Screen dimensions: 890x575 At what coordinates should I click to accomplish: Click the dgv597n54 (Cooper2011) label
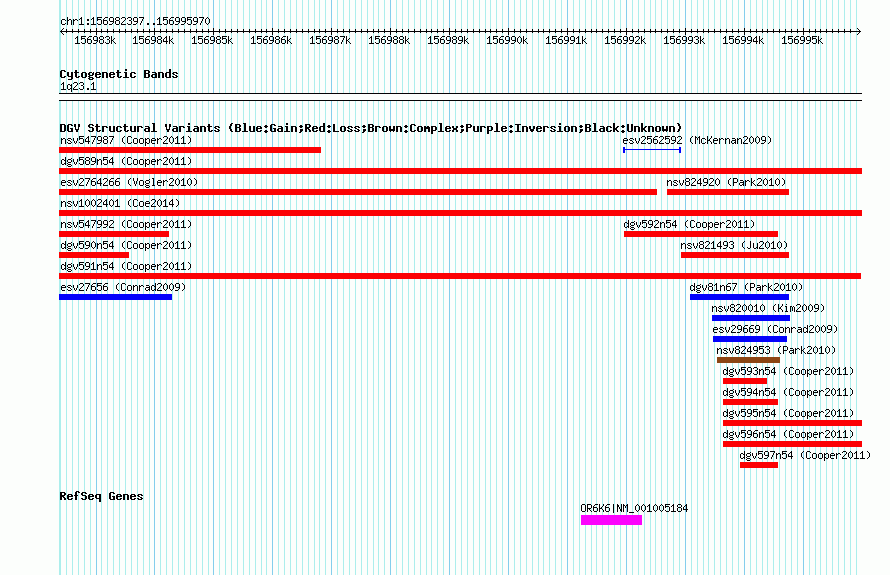pyautogui.click(x=805, y=455)
